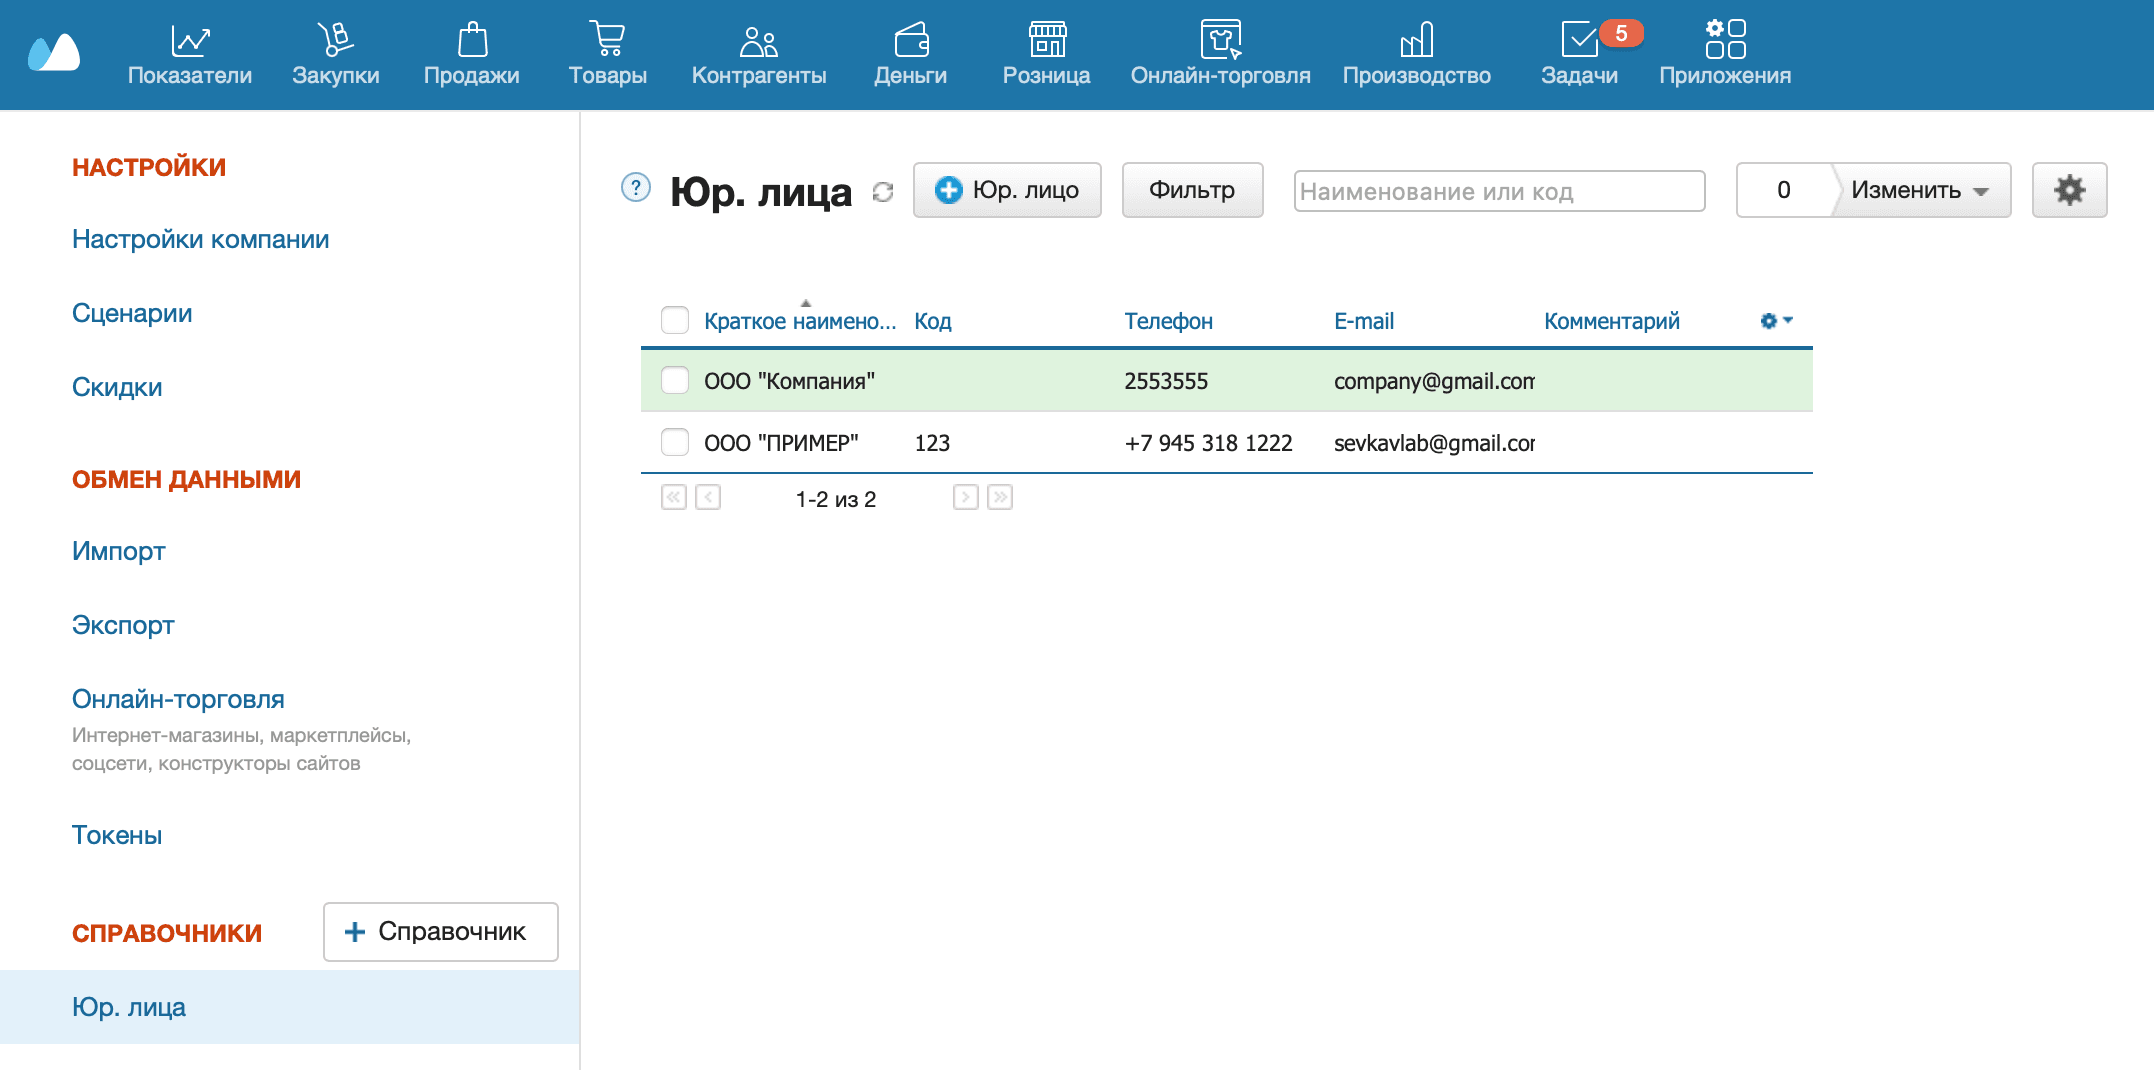The width and height of the screenshot is (2154, 1070).
Task: Open the gear settings button at top right
Action: tap(2069, 190)
